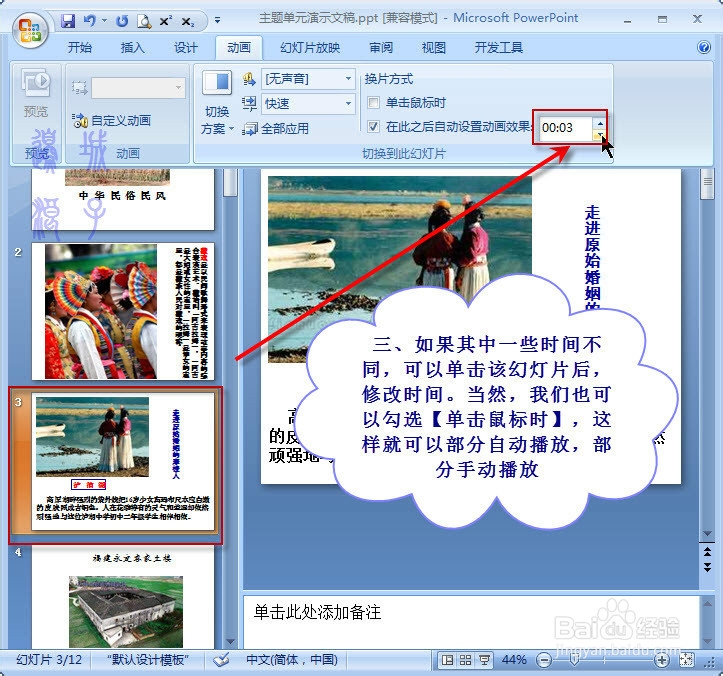The height and width of the screenshot is (676, 723).
Task: Switch to the 视图 tab
Action: click(433, 47)
